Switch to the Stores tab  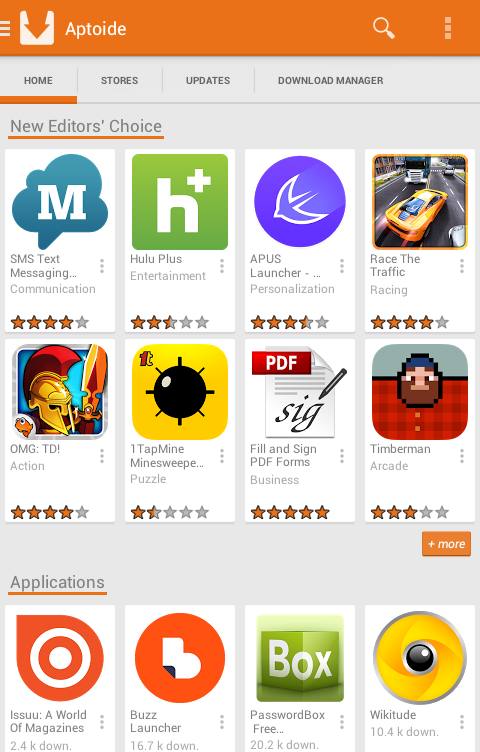[x=119, y=81]
